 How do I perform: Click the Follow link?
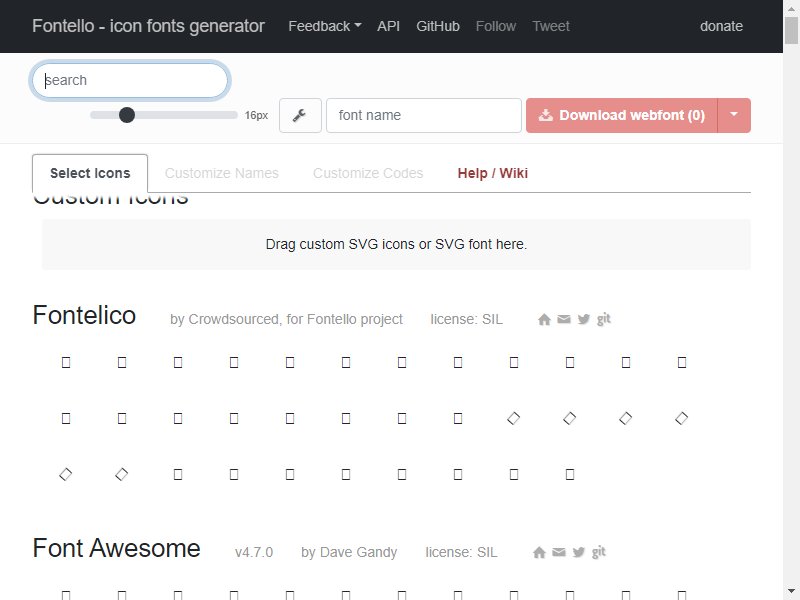pos(496,26)
